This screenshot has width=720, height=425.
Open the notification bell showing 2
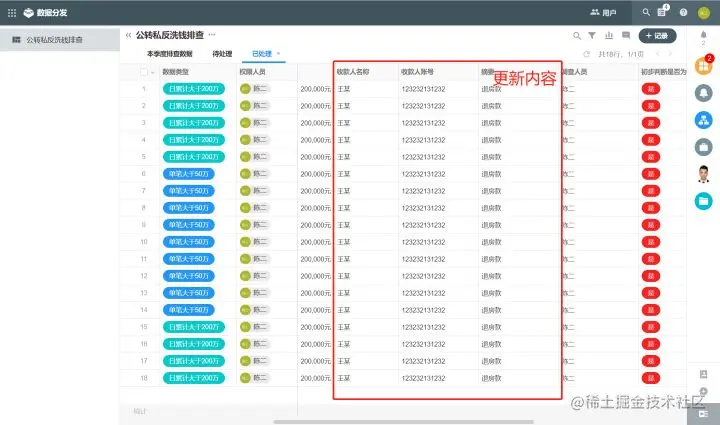coord(703,37)
